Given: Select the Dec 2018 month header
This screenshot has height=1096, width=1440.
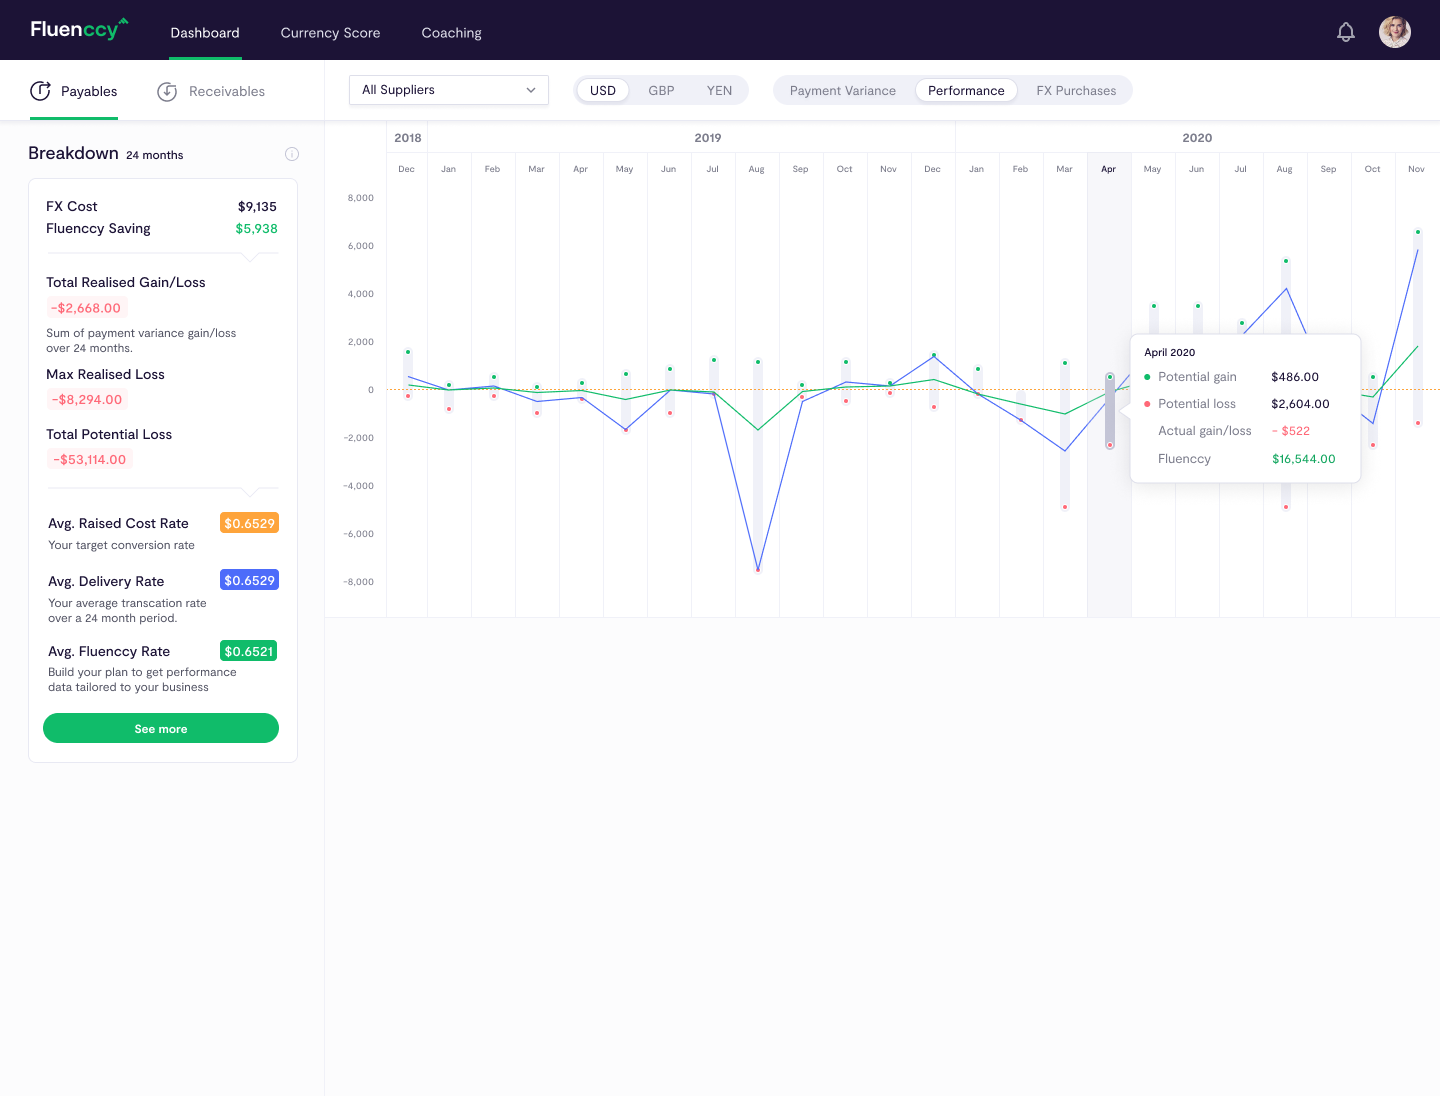Looking at the screenshot, I should point(406,169).
